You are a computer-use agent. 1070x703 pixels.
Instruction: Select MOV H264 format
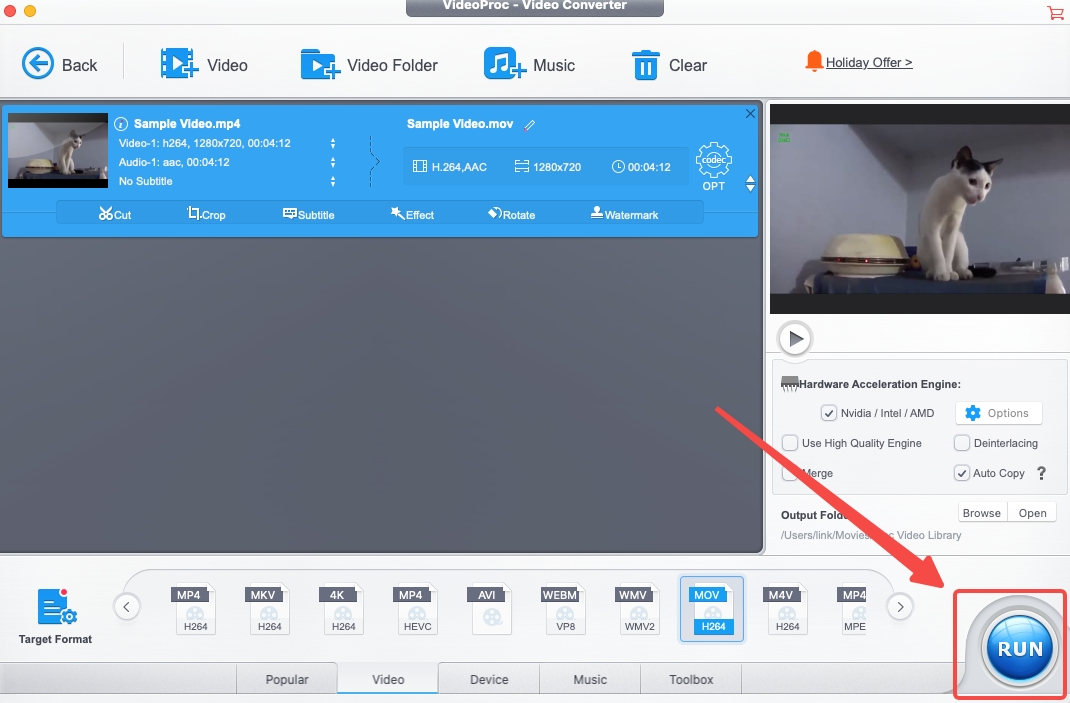coord(712,609)
